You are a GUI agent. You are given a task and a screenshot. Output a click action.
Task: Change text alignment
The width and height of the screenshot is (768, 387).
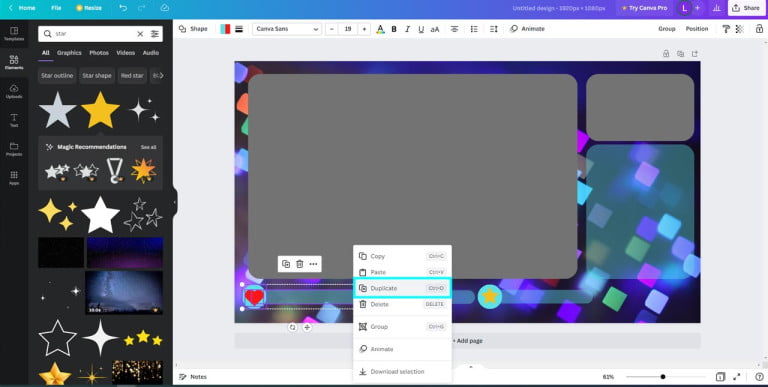point(455,29)
